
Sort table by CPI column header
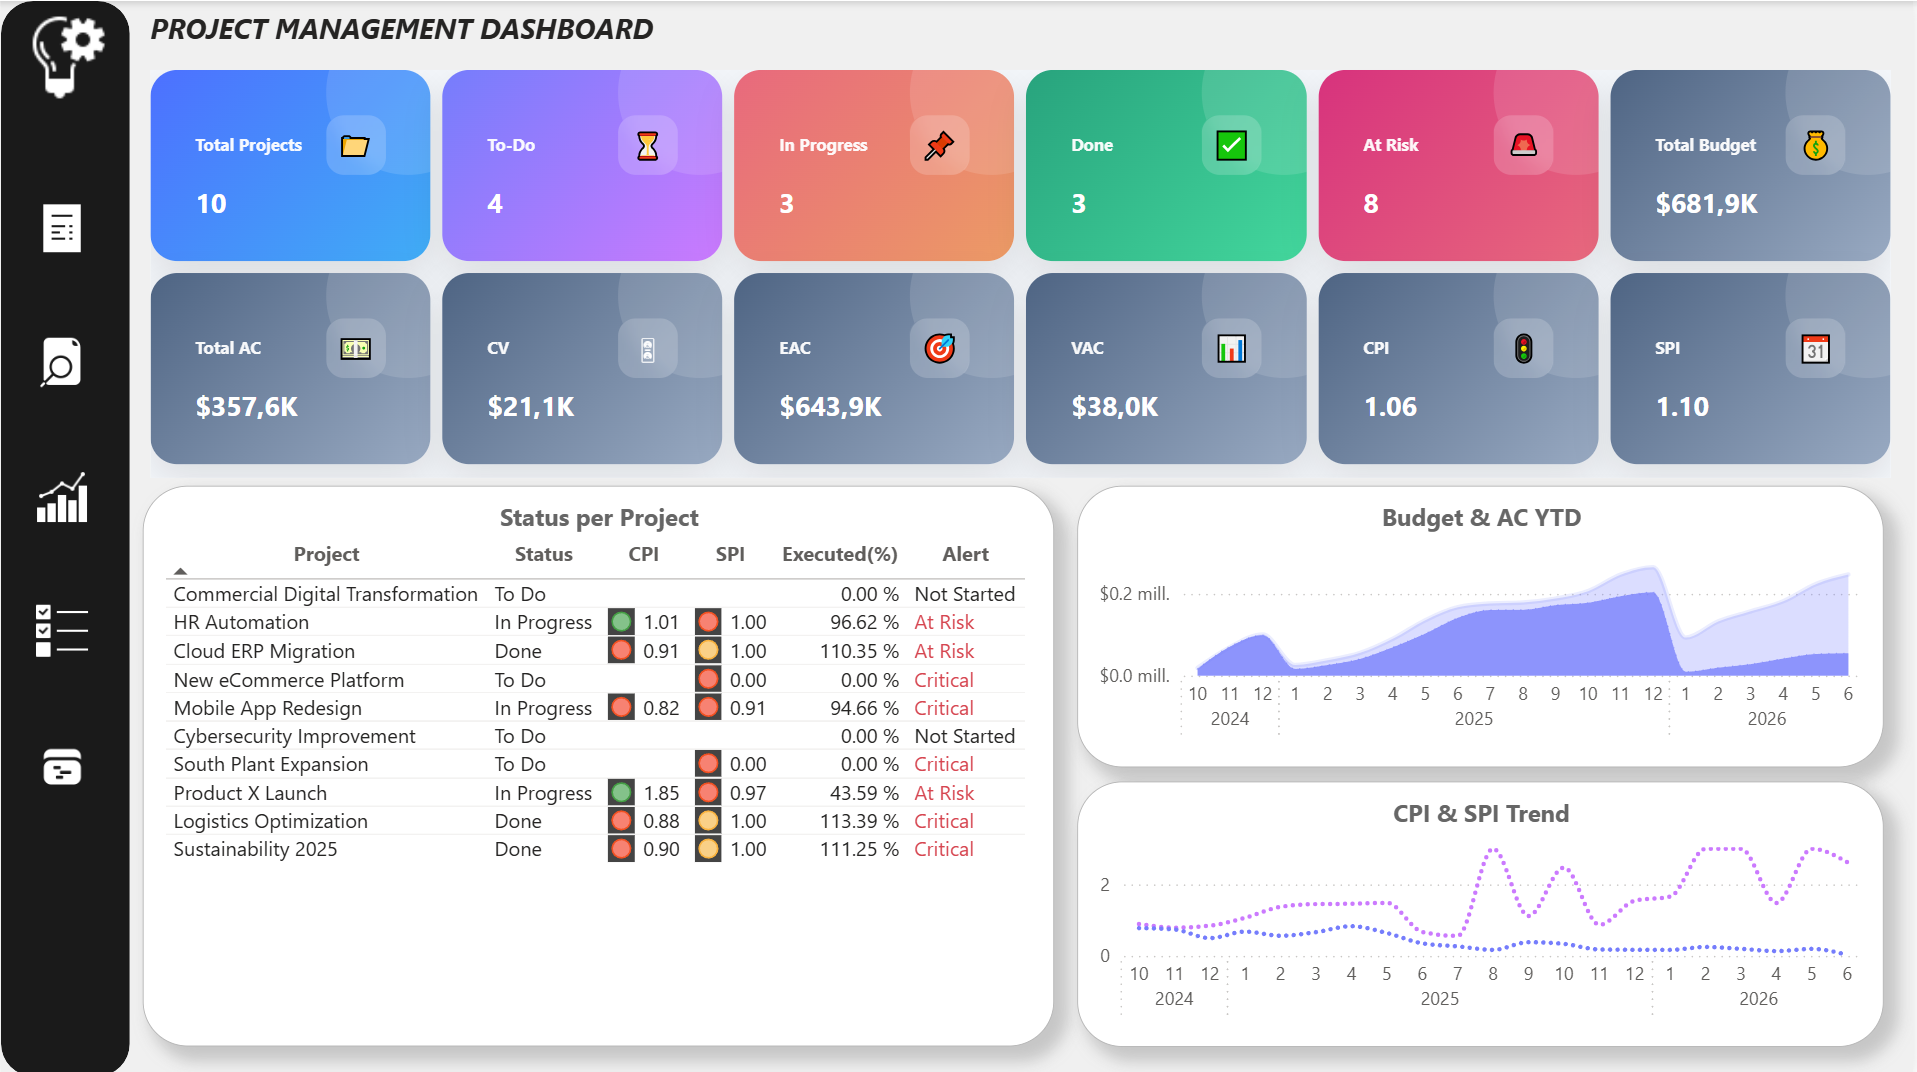pyautogui.click(x=643, y=554)
